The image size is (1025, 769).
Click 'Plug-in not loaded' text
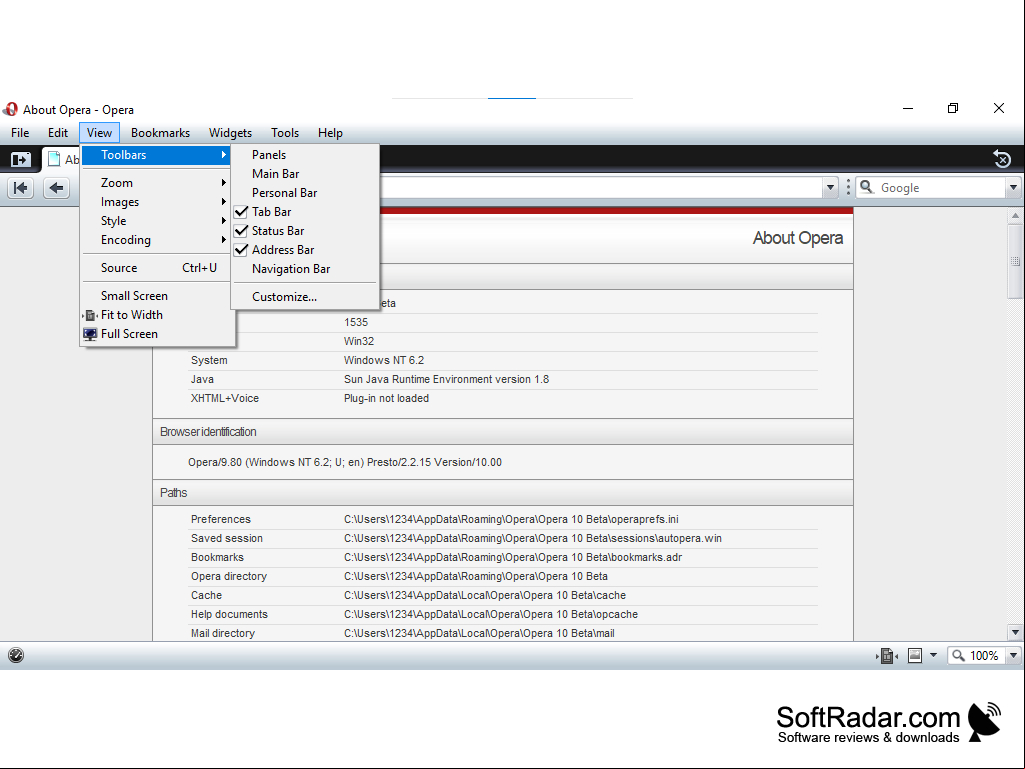click(x=386, y=398)
